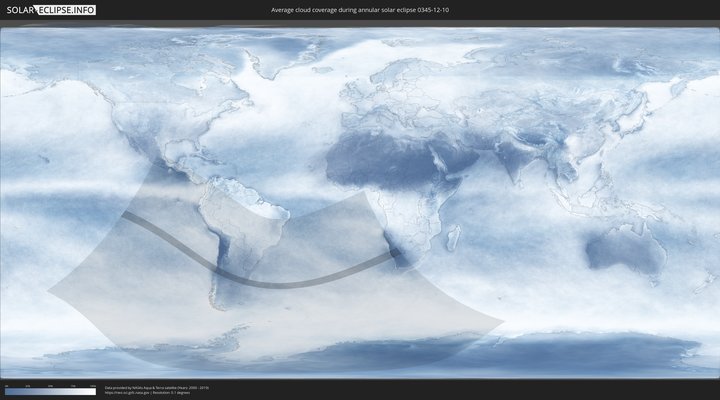The height and width of the screenshot is (400, 720).
Task: Click Greenland on the map
Action: pos(290,55)
